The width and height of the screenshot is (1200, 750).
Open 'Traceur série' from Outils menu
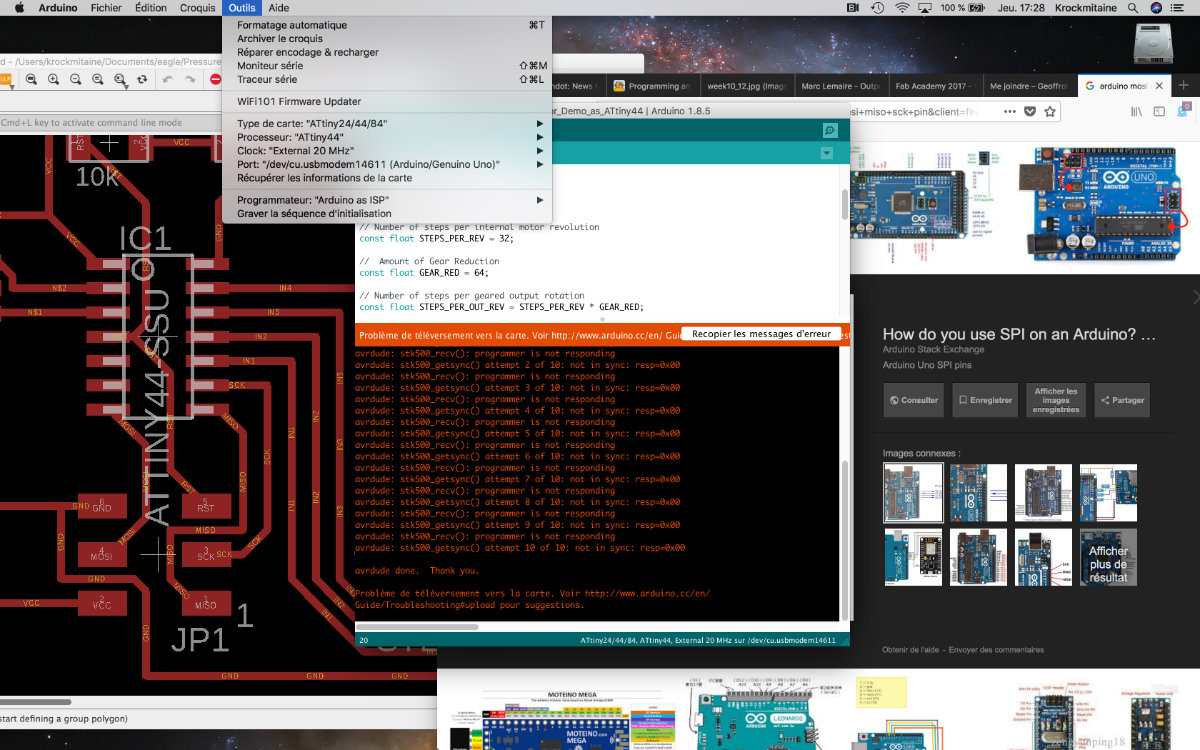(x=386, y=79)
